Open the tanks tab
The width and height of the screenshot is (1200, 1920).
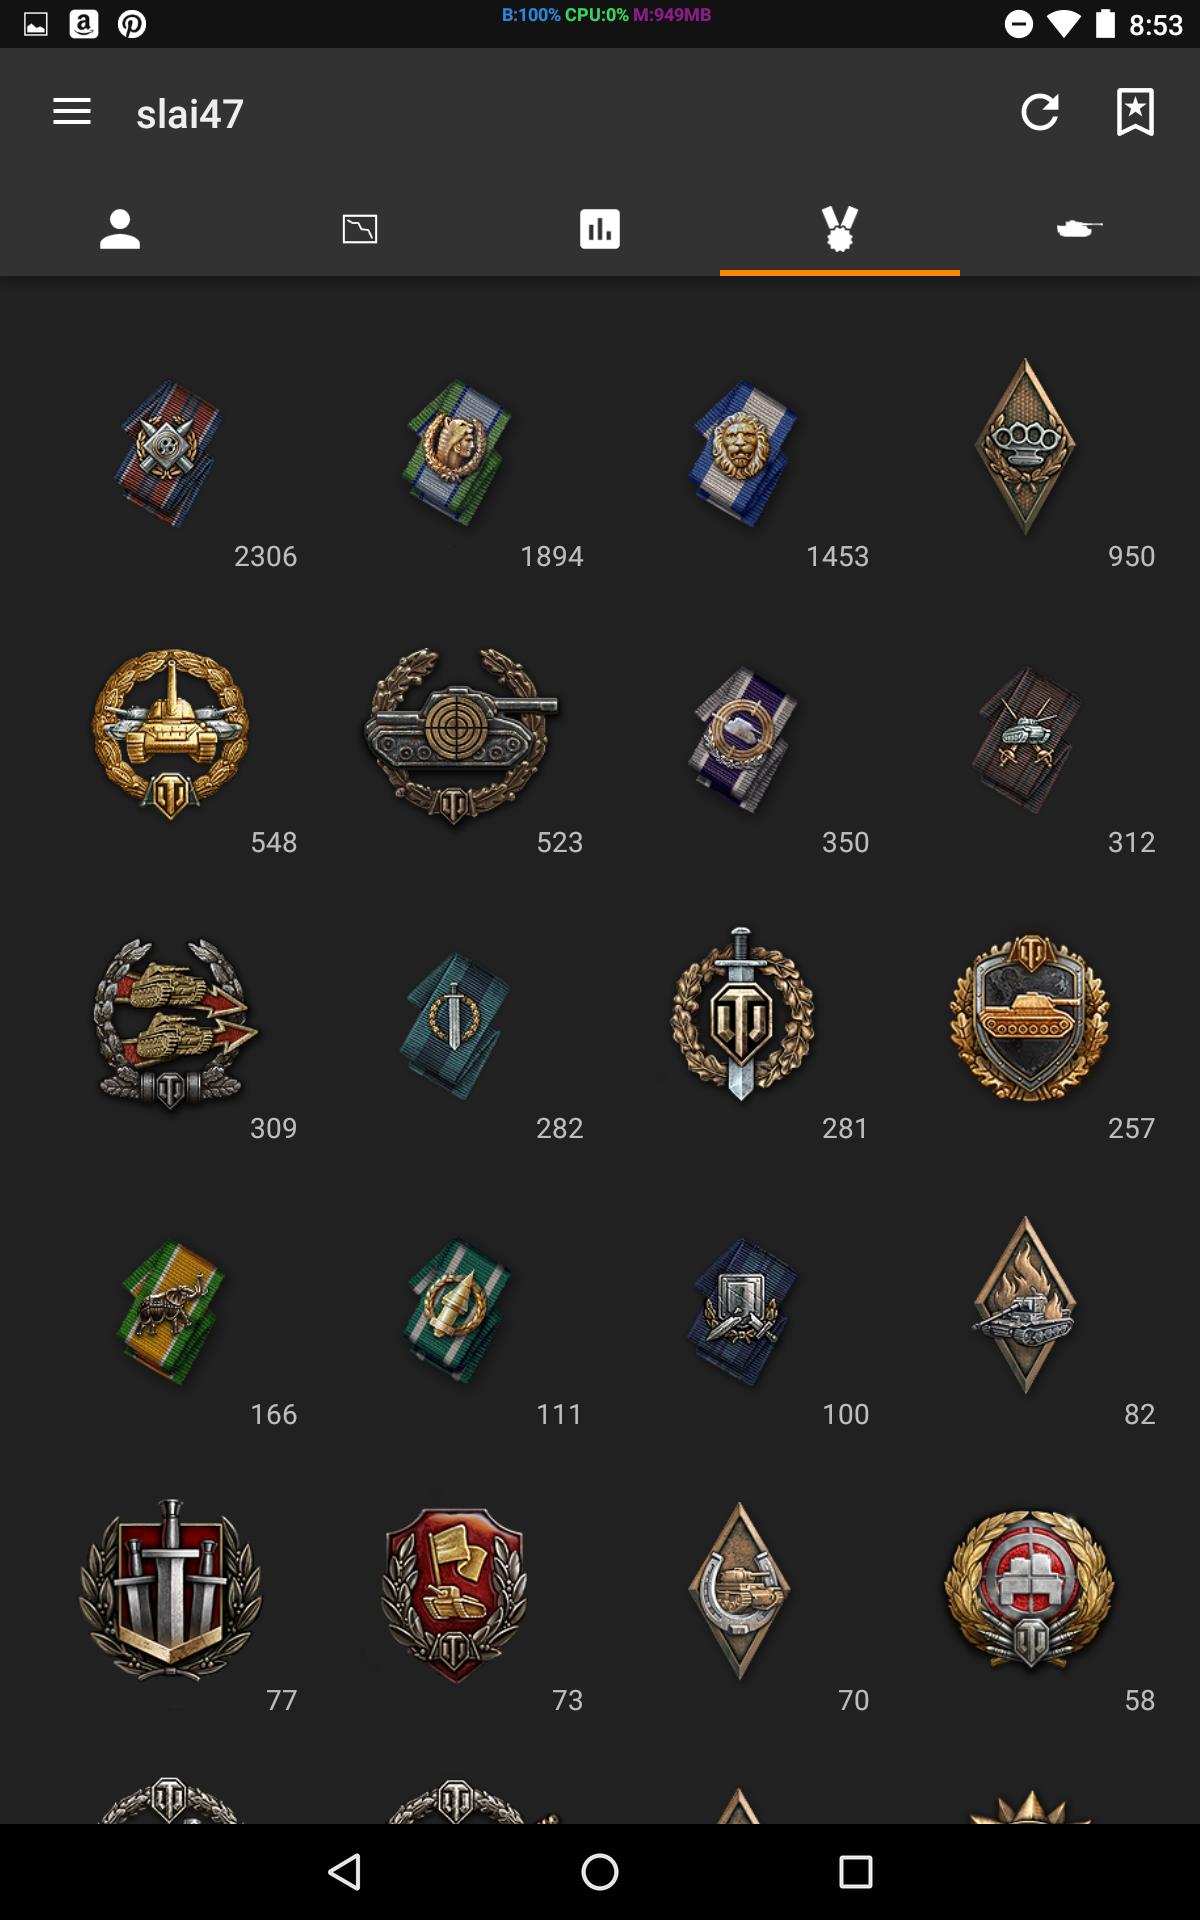tap(1080, 229)
